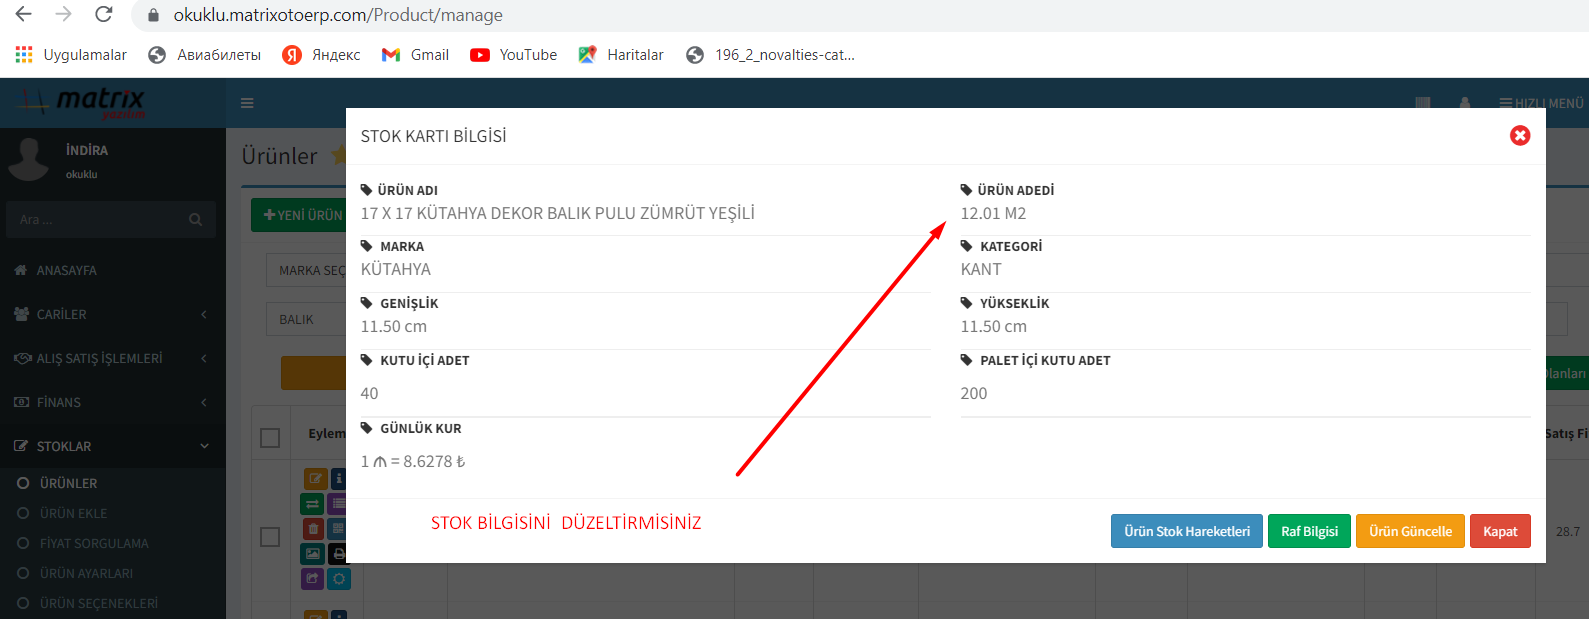Toggle the sidebar with the hamburger icon
1589x619 pixels.
[x=247, y=103]
